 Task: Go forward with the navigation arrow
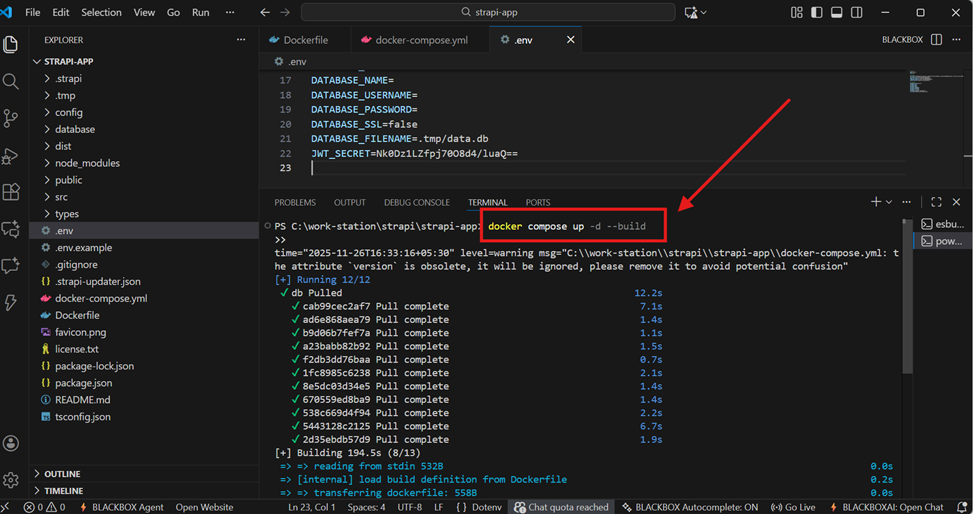pos(285,12)
